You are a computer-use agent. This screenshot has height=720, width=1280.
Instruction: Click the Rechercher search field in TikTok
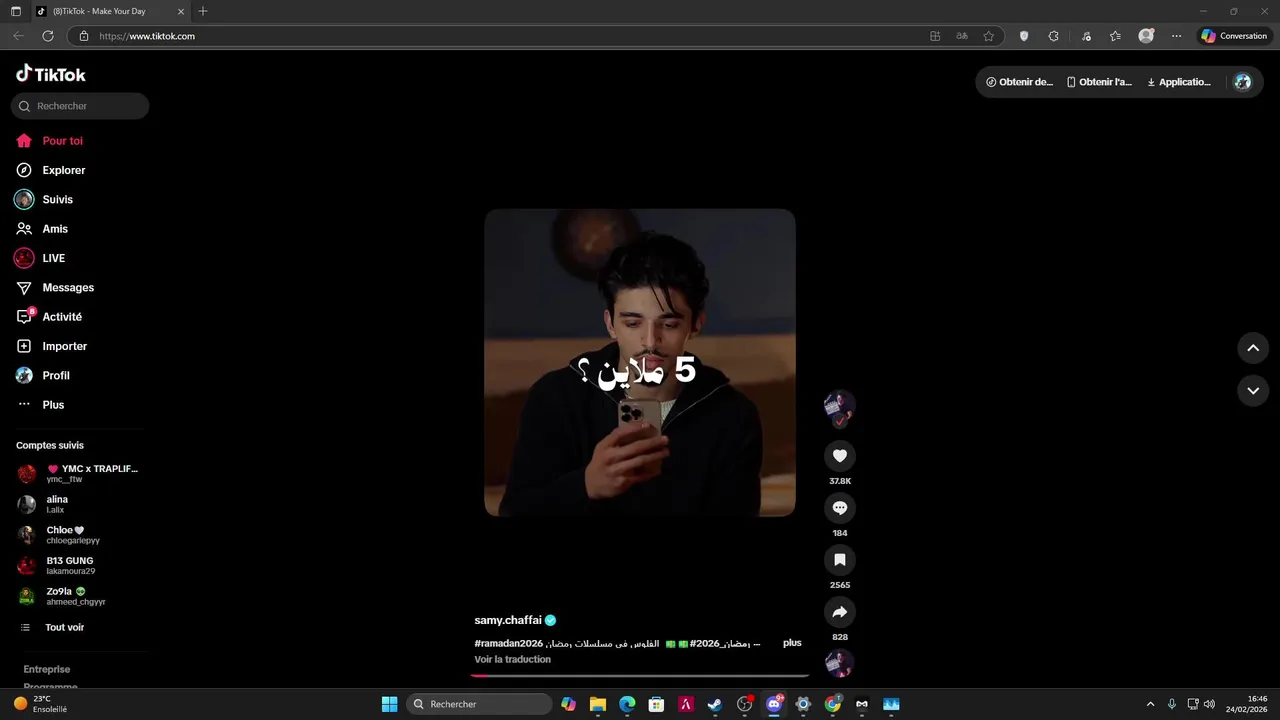click(80, 106)
